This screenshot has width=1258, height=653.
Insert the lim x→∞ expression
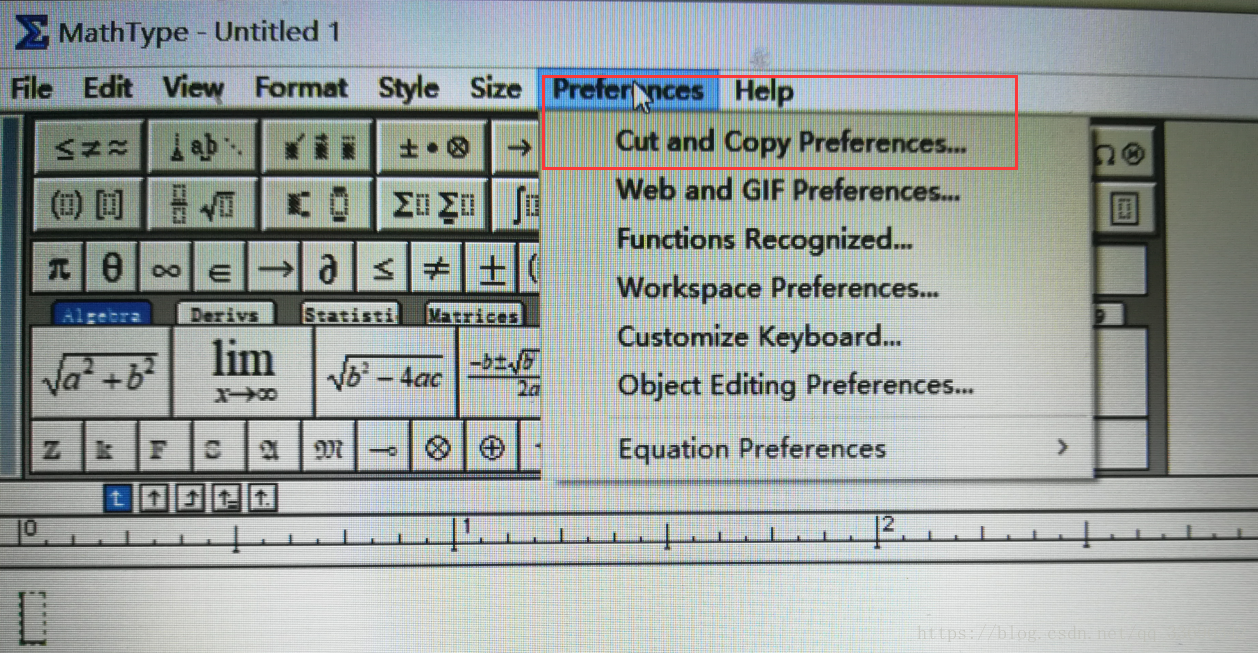(x=243, y=372)
